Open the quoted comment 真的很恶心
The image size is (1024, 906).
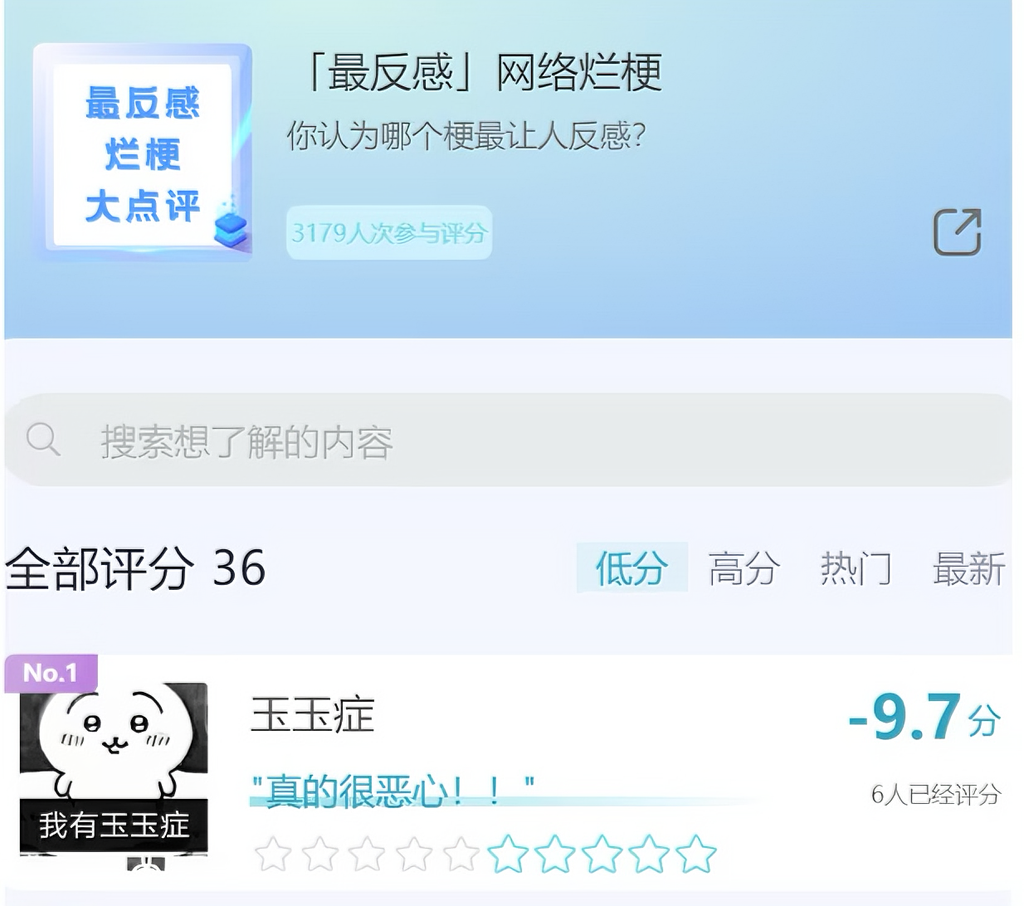coord(393,791)
